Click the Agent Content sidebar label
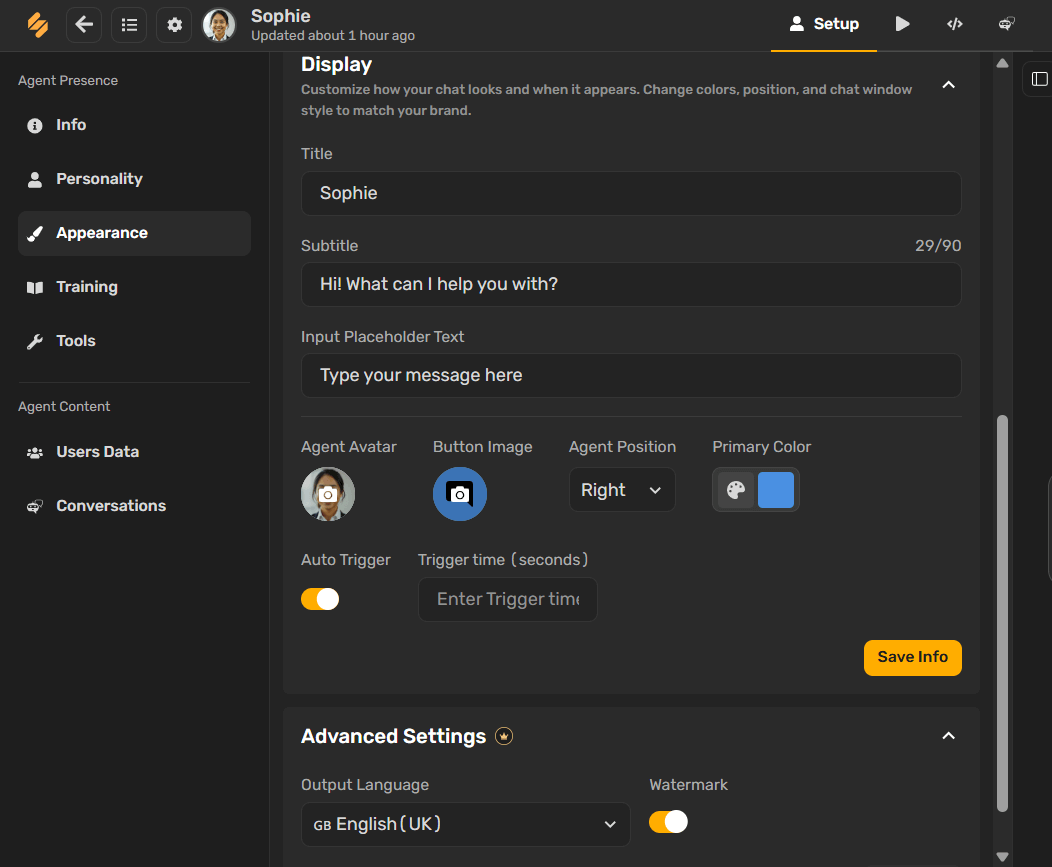Image resolution: width=1052 pixels, height=867 pixels. 64,407
